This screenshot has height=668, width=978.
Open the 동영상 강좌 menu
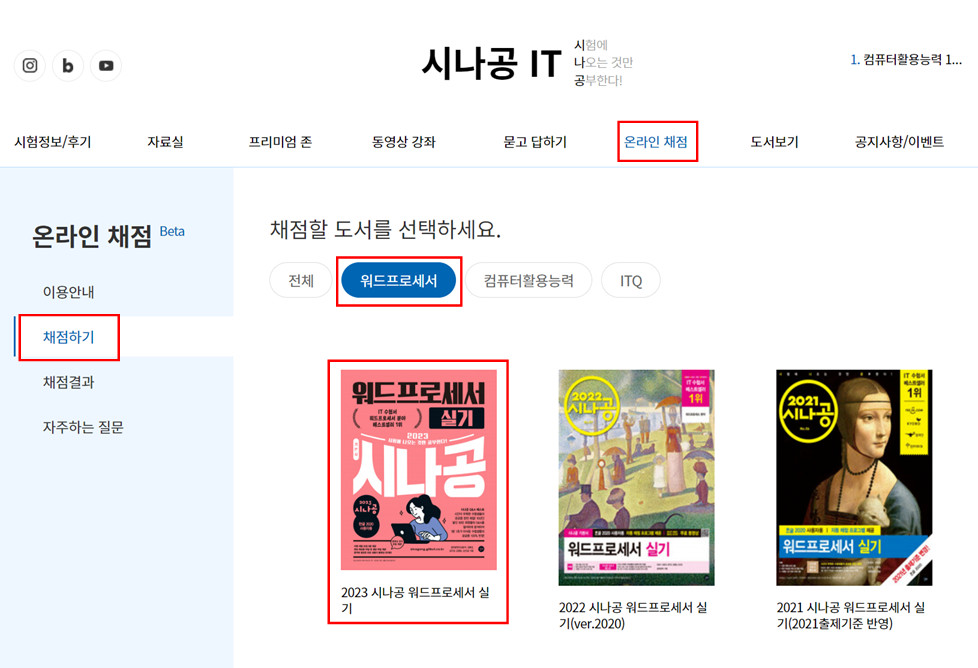404,142
